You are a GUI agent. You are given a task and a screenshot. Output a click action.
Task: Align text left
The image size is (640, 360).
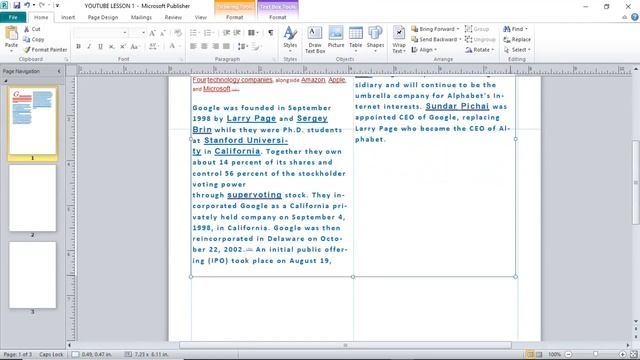click(x=193, y=47)
